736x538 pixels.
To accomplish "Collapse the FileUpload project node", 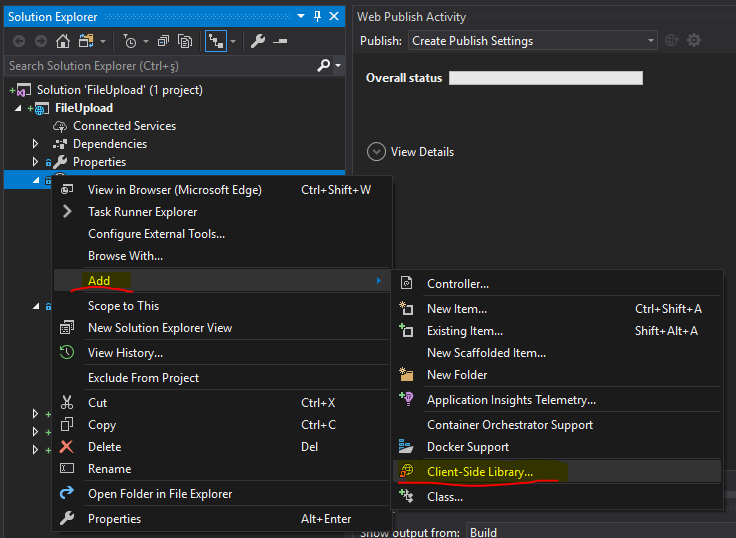I will (20, 108).
